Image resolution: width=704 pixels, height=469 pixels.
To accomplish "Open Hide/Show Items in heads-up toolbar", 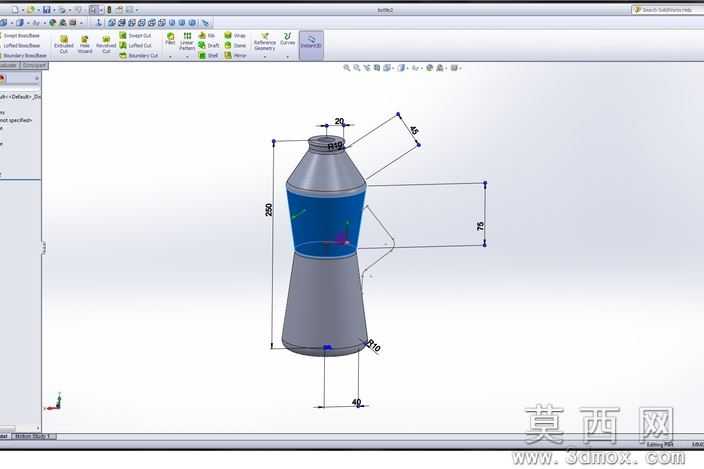I will 415,68.
